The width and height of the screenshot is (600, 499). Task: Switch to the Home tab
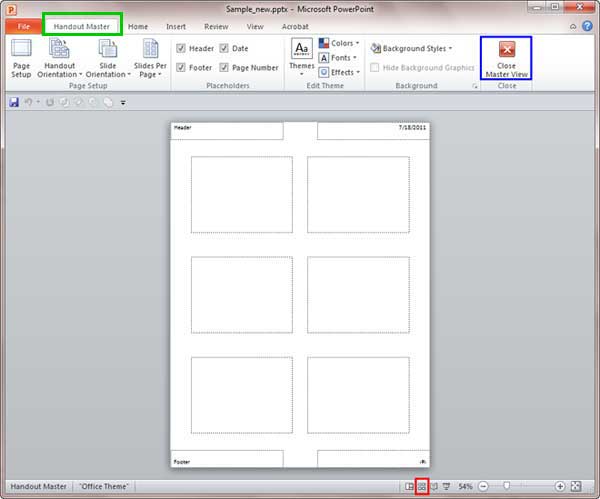[x=138, y=26]
